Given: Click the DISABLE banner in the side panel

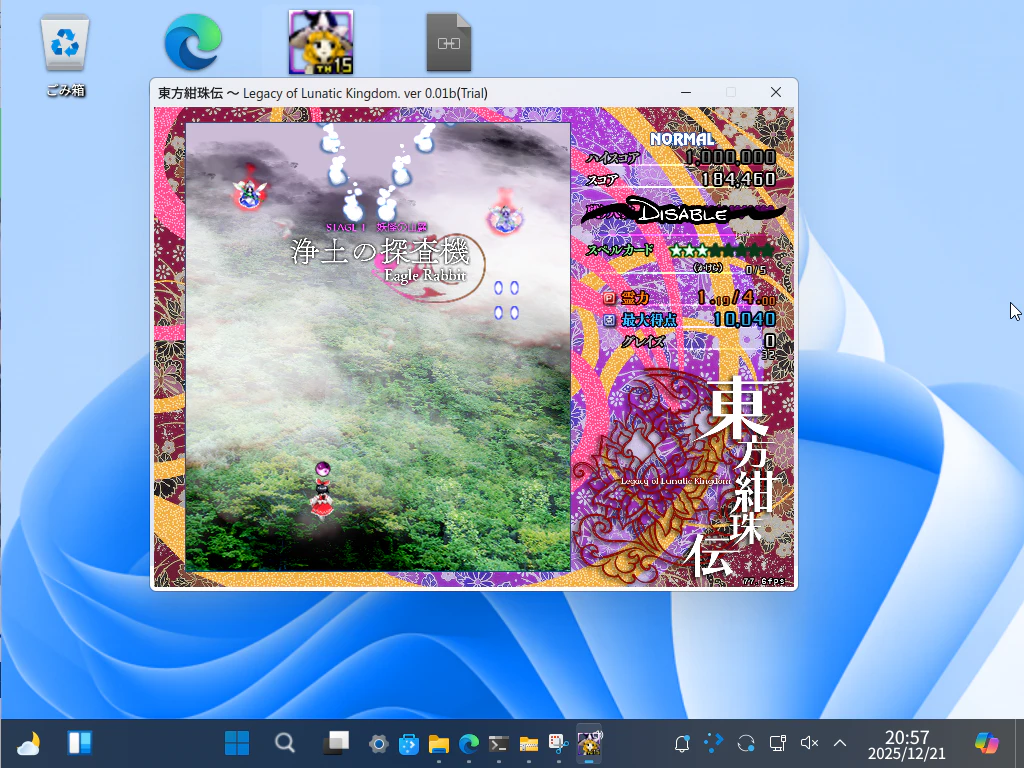Looking at the screenshot, I should point(682,212).
